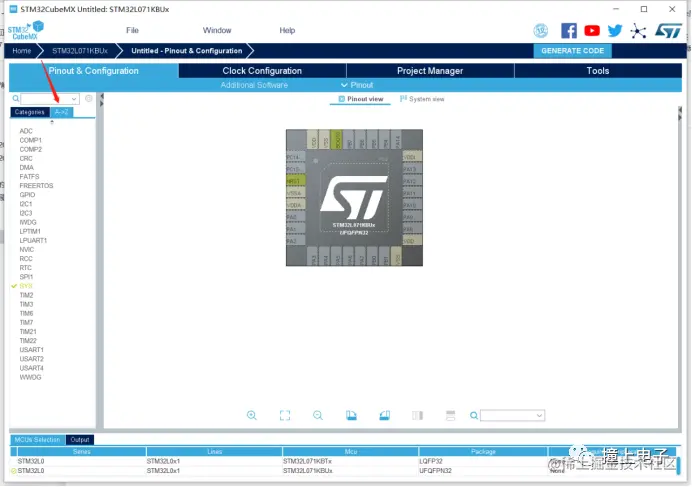Click the horizontal split rows icon
The height and width of the screenshot is (487, 692).
(450, 415)
